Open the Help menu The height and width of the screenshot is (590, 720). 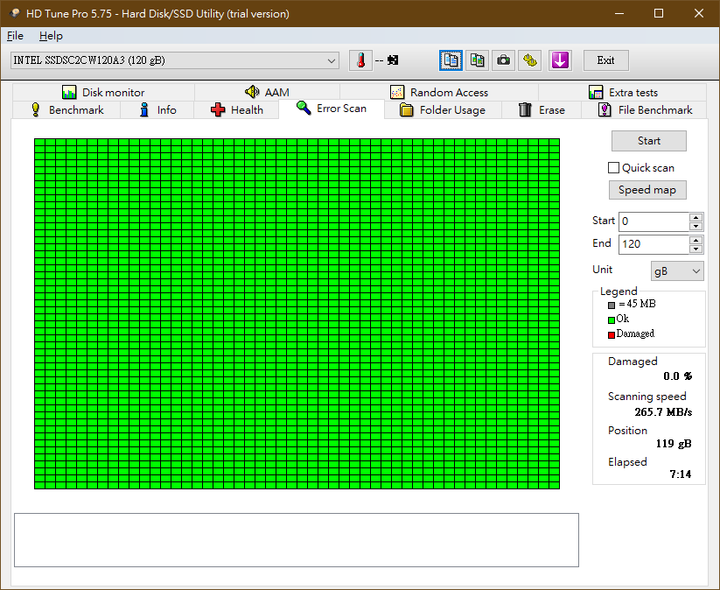coord(51,36)
